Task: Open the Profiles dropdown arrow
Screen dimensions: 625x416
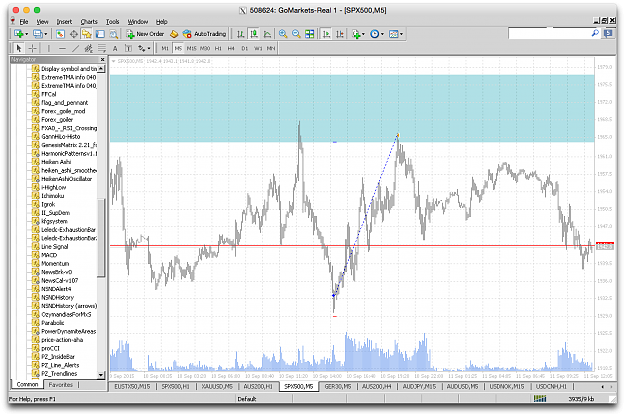Action: 46,34
